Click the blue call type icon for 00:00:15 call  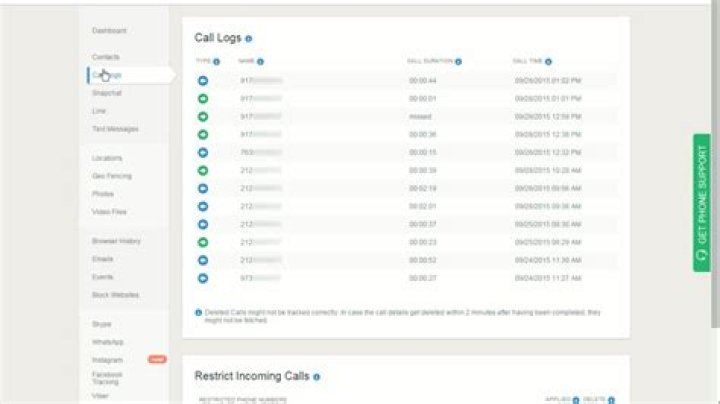click(x=203, y=152)
